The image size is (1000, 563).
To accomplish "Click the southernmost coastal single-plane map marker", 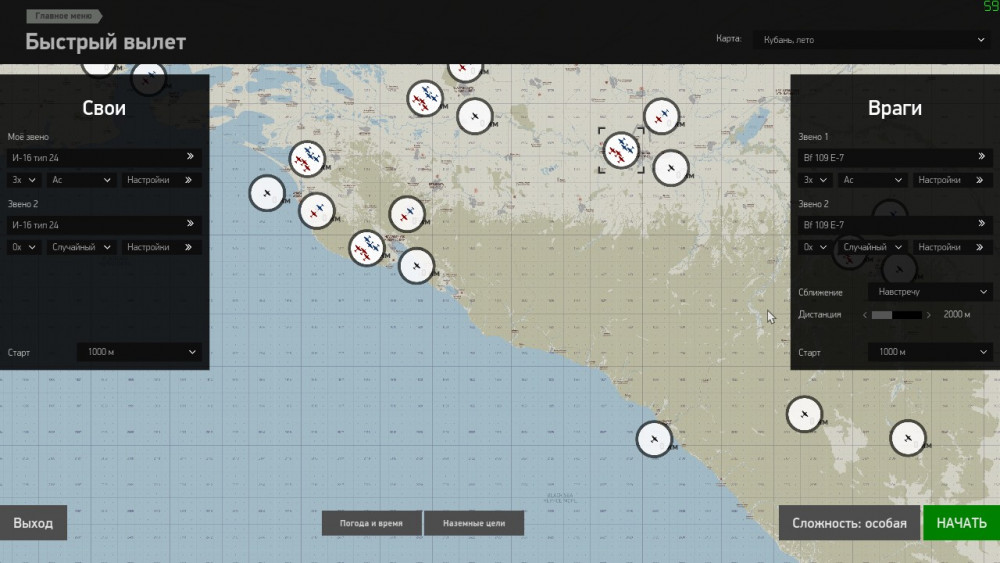I will point(654,439).
